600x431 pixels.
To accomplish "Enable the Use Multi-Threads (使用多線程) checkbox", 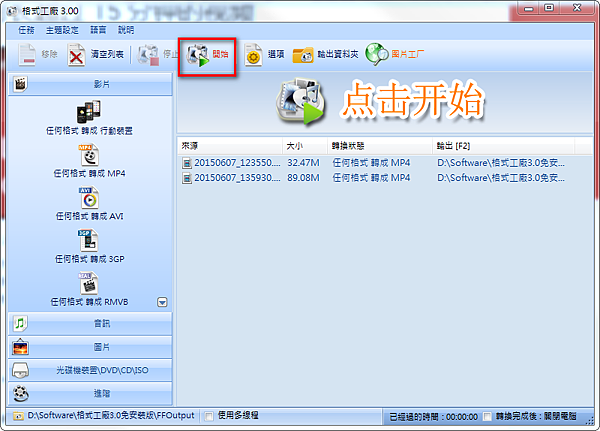I will 209,416.
